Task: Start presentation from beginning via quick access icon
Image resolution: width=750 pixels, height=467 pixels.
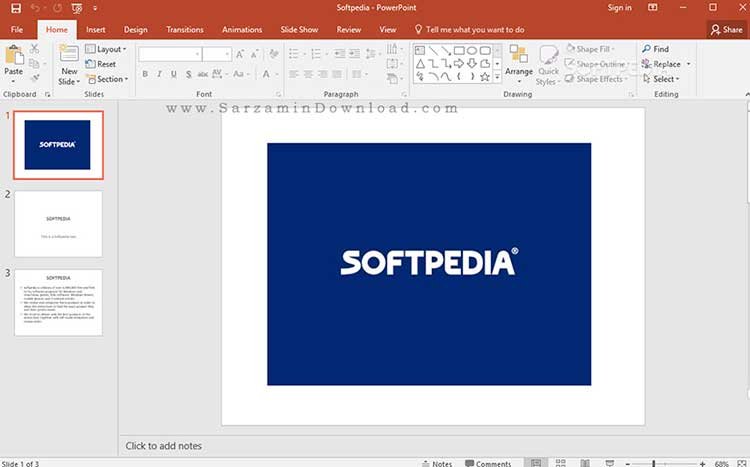Action: point(77,8)
